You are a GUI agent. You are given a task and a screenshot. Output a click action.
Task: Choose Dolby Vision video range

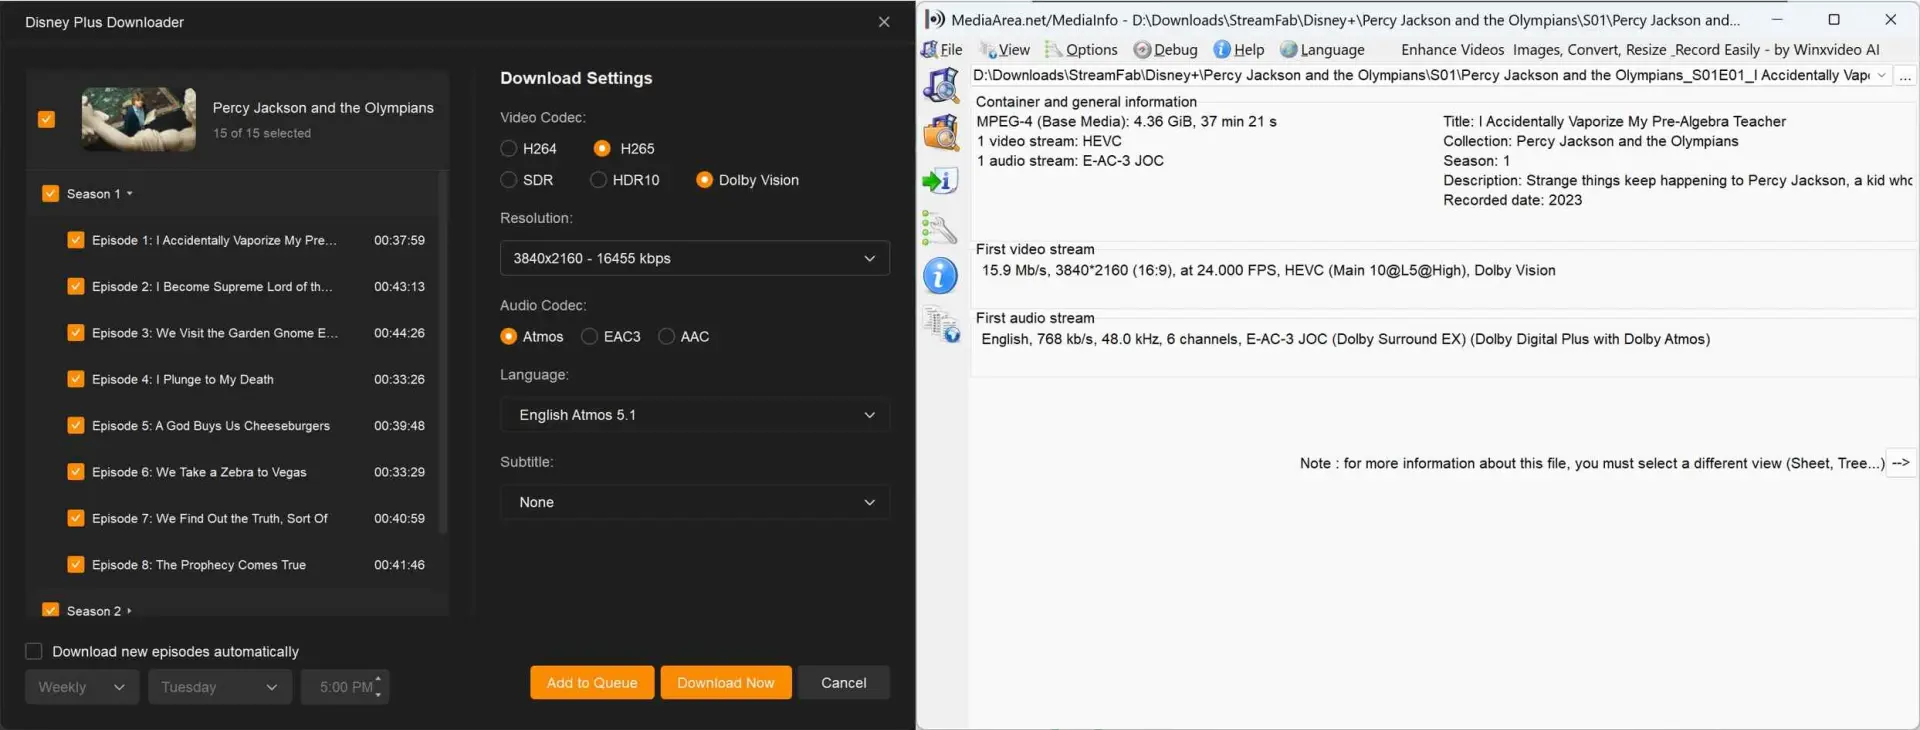[704, 180]
